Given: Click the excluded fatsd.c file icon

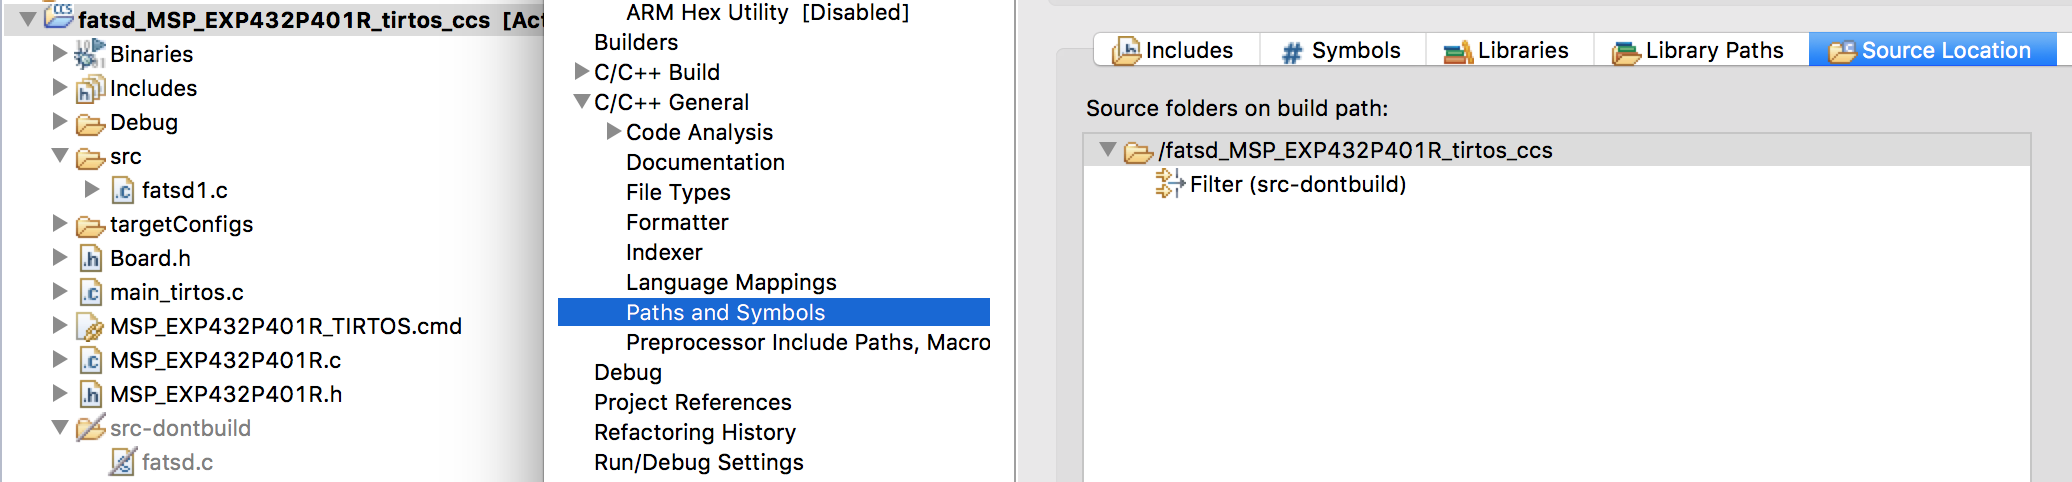Looking at the screenshot, I should click(x=123, y=462).
